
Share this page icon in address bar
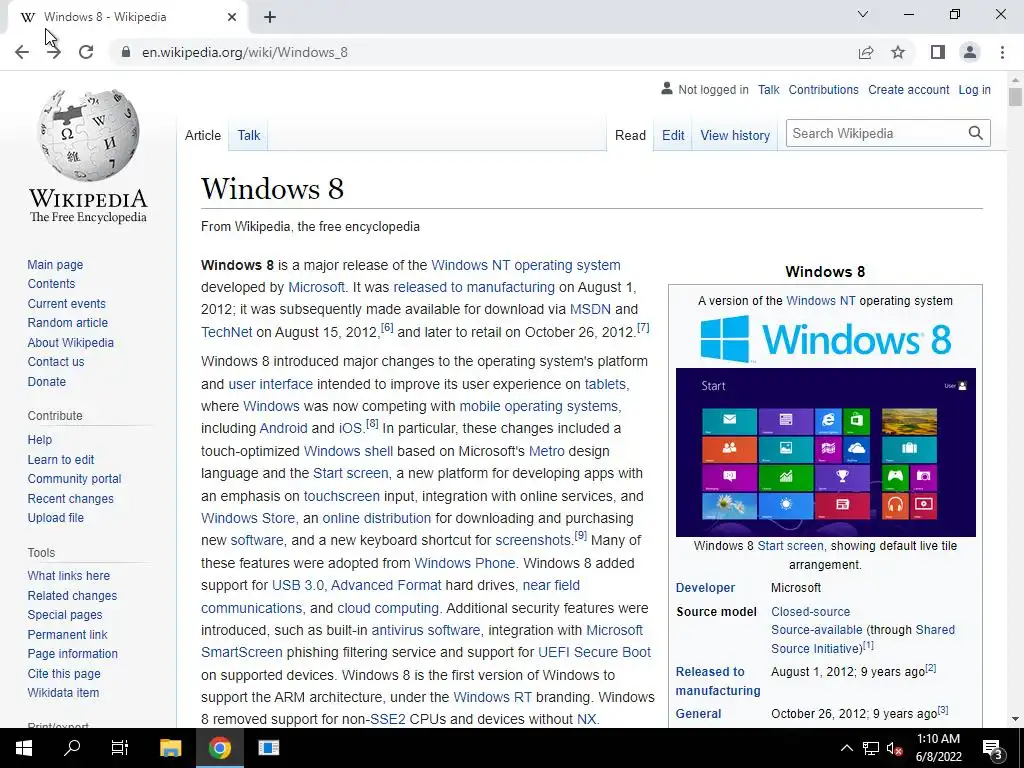[866, 52]
